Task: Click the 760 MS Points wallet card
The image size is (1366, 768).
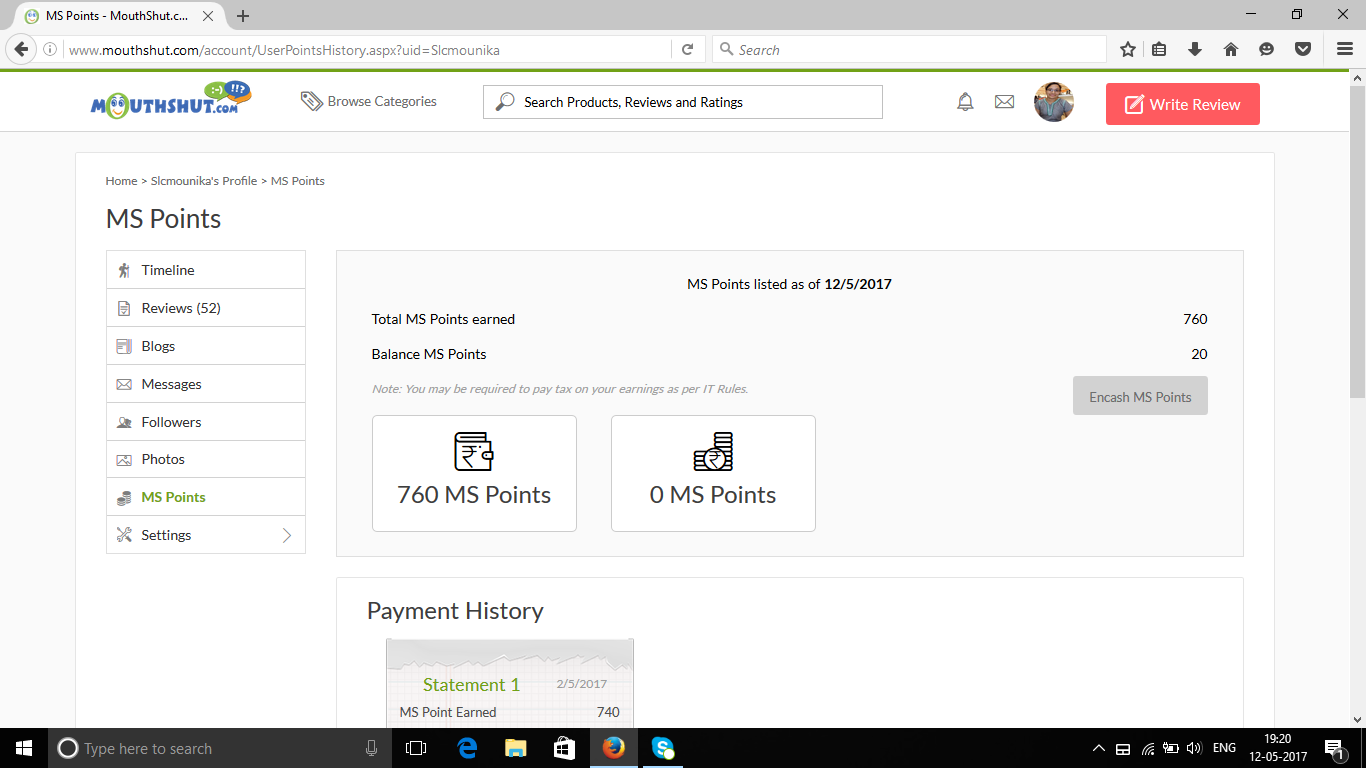Action: 474,473
